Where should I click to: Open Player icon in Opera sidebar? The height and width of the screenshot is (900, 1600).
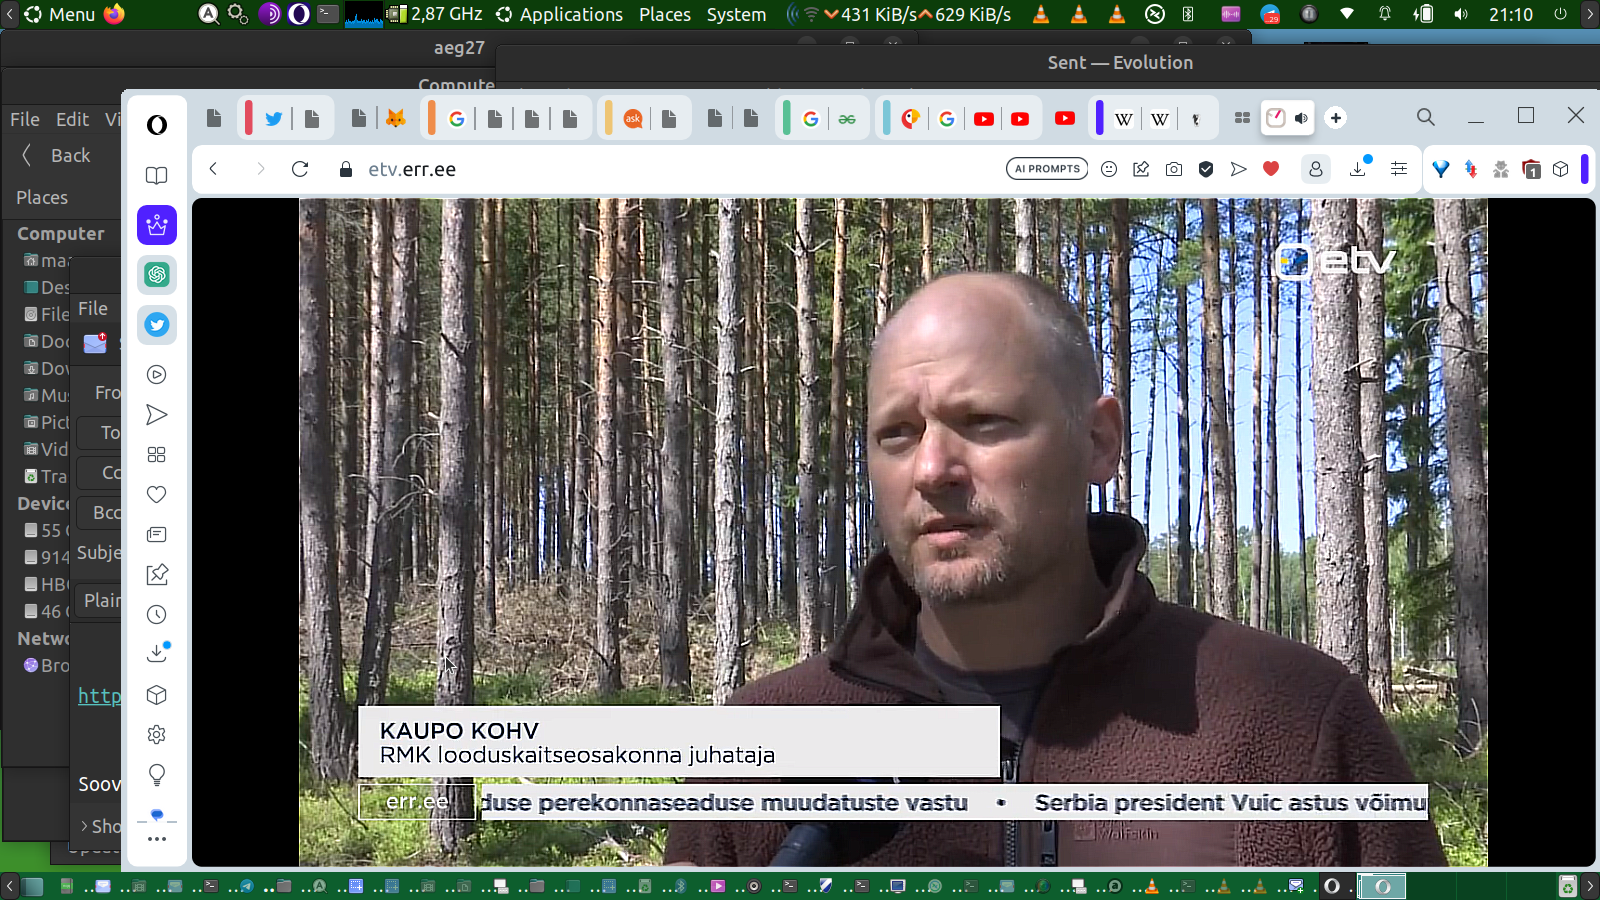(157, 375)
